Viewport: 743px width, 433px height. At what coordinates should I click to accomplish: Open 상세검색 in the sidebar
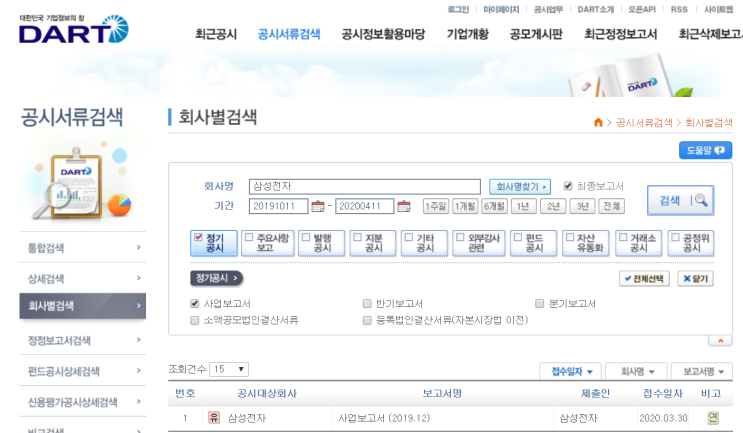pyautogui.click(x=82, y=278)
